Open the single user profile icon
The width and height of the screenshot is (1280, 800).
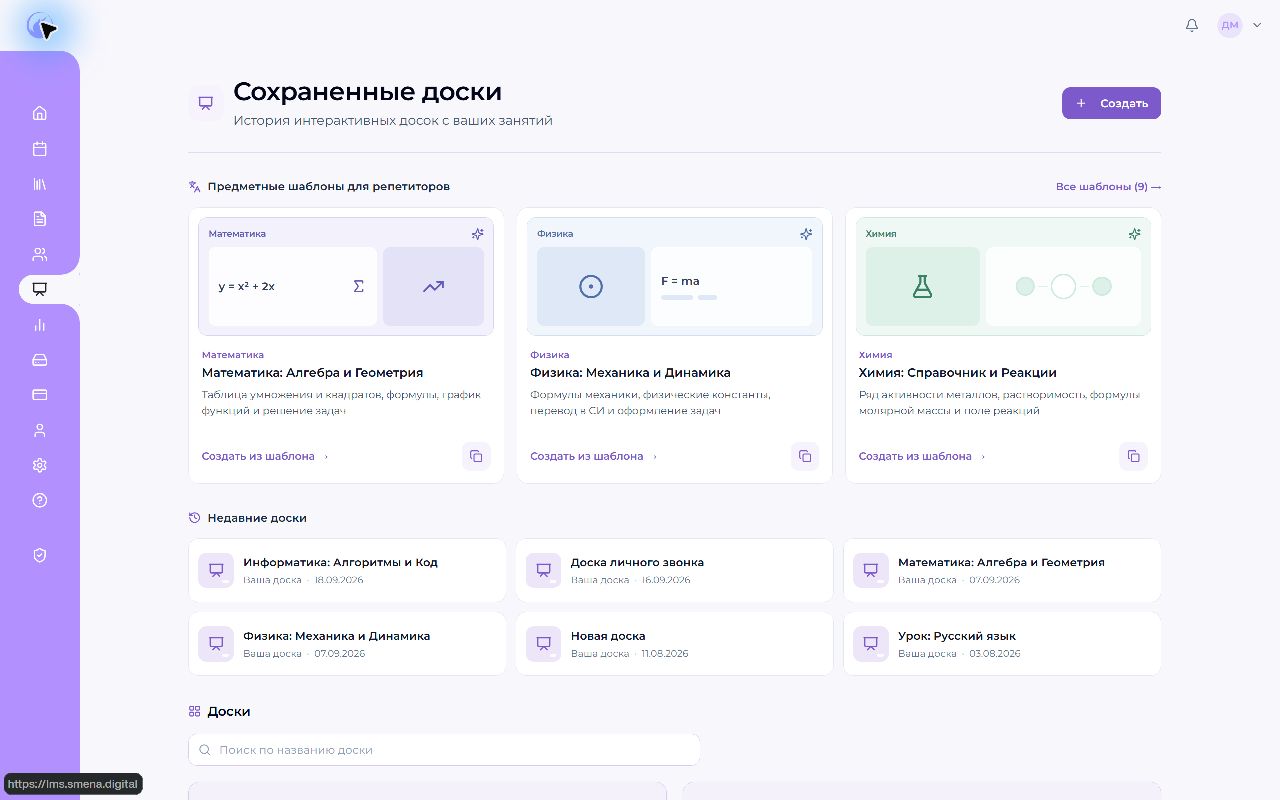40,430
